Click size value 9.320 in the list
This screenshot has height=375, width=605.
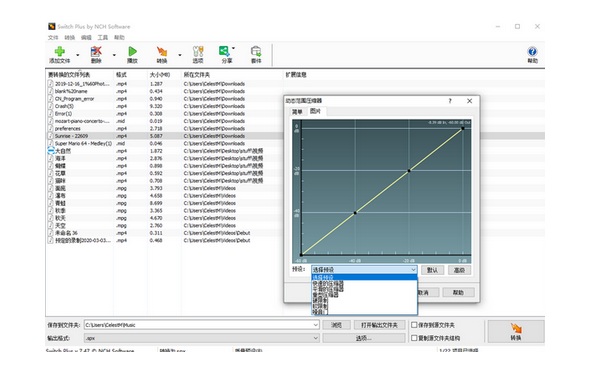pyautogui.click(x=156, y=106)
